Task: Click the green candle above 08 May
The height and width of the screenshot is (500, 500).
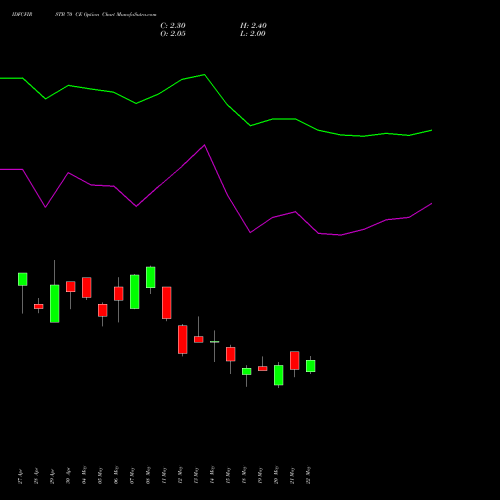Action: [x=151, y=277]
